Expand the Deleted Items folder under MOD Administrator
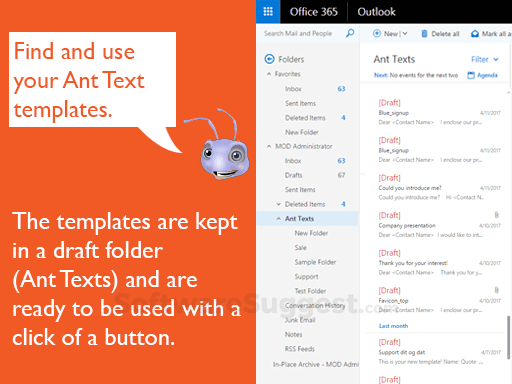Image resolution: width=512 pixels, height=384 pixels. [x=279, y=204]
